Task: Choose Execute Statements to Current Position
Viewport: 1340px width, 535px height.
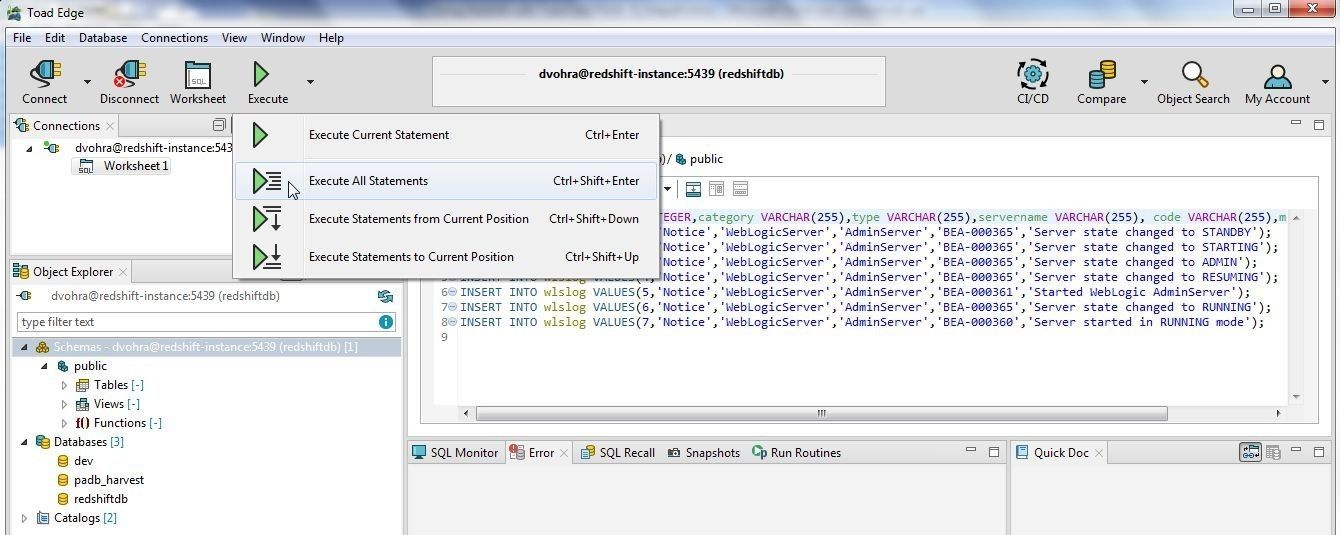Action: point(446,257)
